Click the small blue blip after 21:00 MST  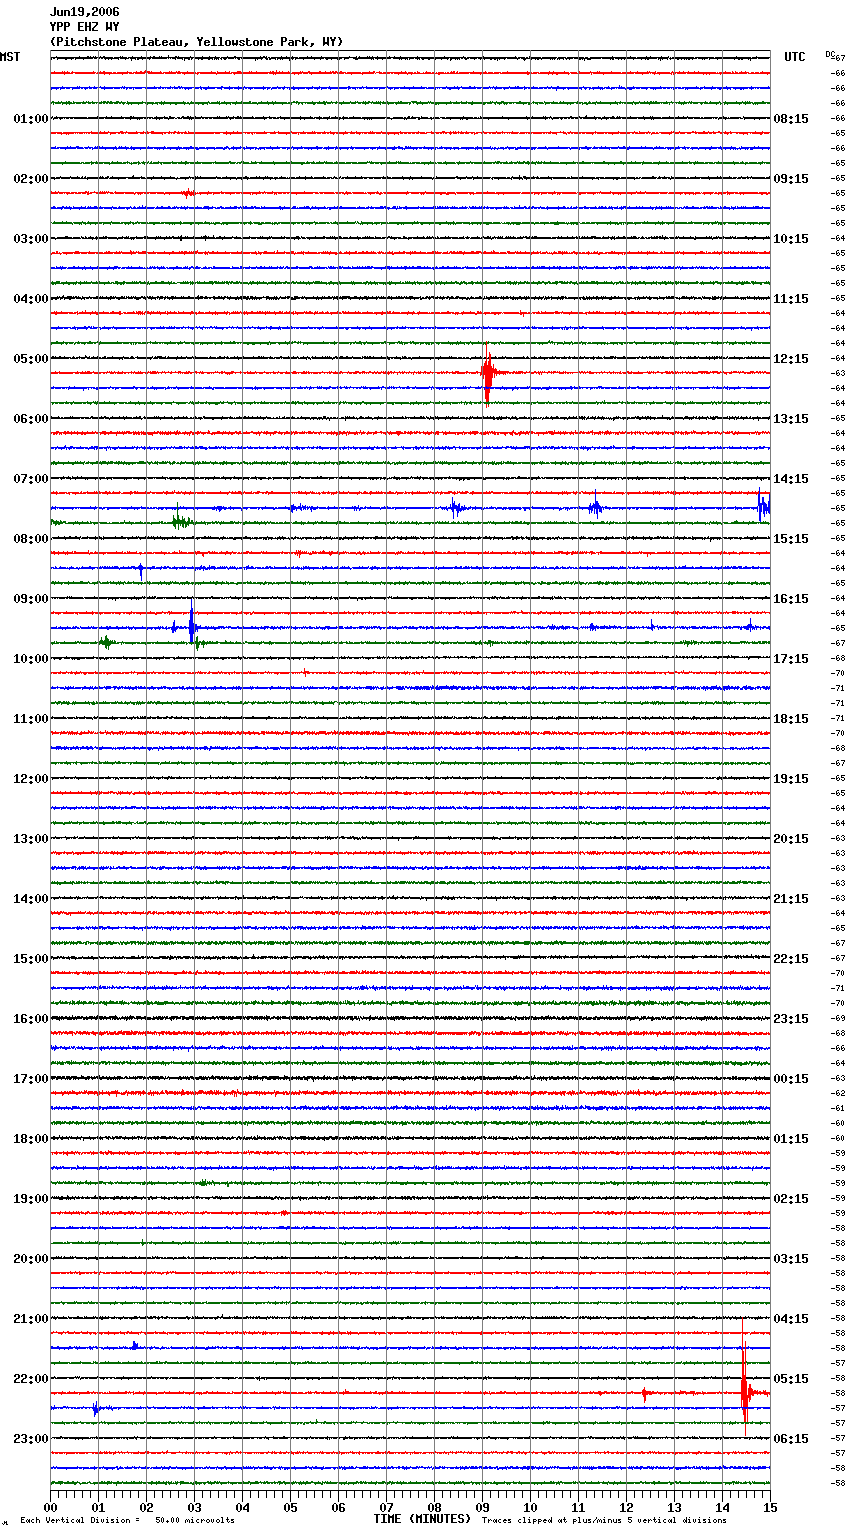pyautogui.click(x=134, y=1346)
